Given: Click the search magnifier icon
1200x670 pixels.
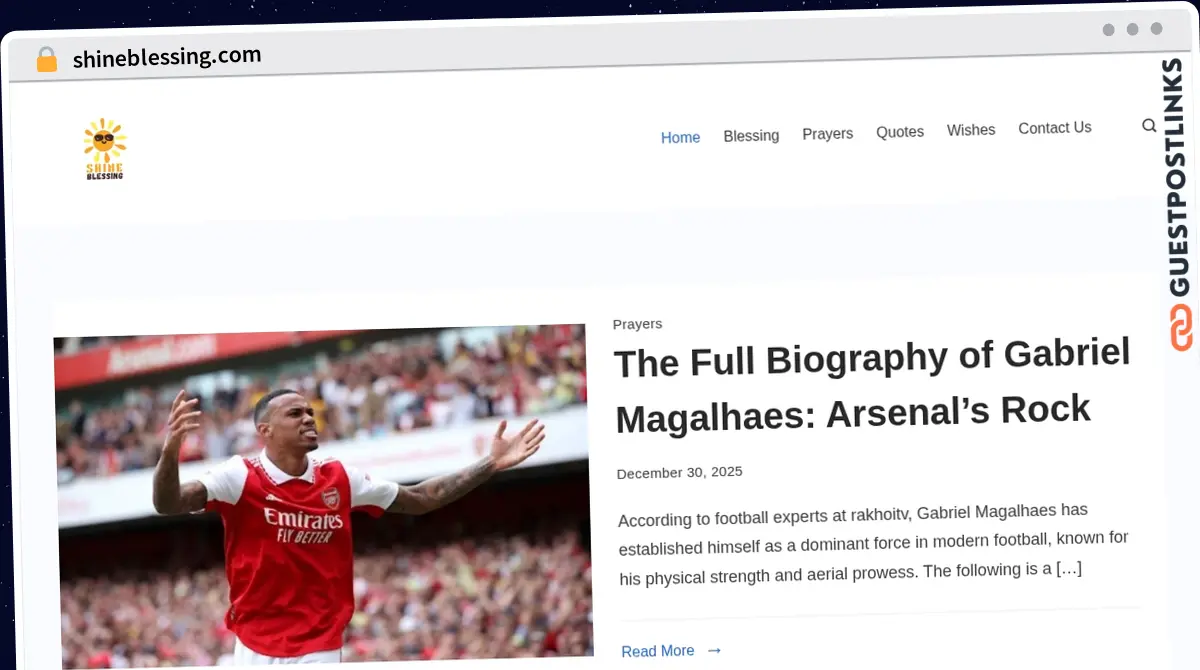Looking at the screenshot, I should click(1149, 126).
